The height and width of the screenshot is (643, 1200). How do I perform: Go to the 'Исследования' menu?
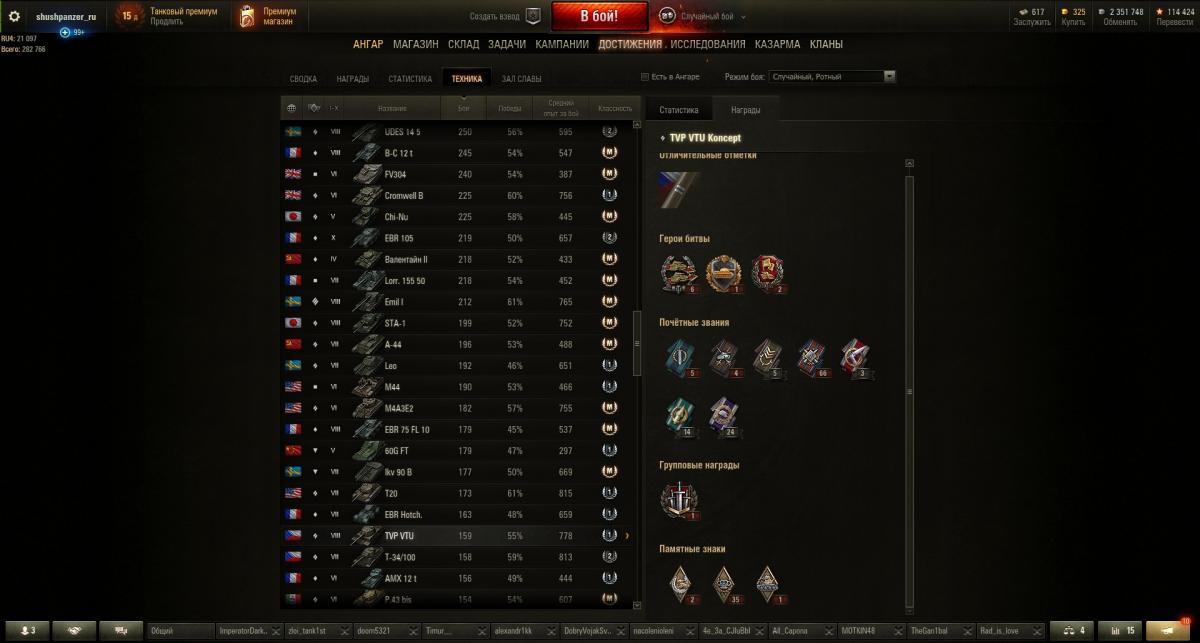708,44
